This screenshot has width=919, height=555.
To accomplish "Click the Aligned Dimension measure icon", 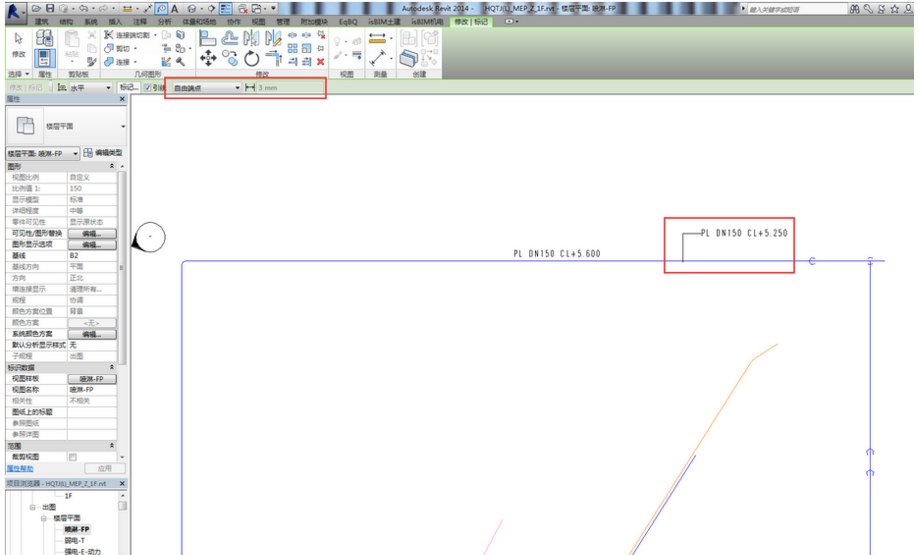I will [x=378, y=39].
